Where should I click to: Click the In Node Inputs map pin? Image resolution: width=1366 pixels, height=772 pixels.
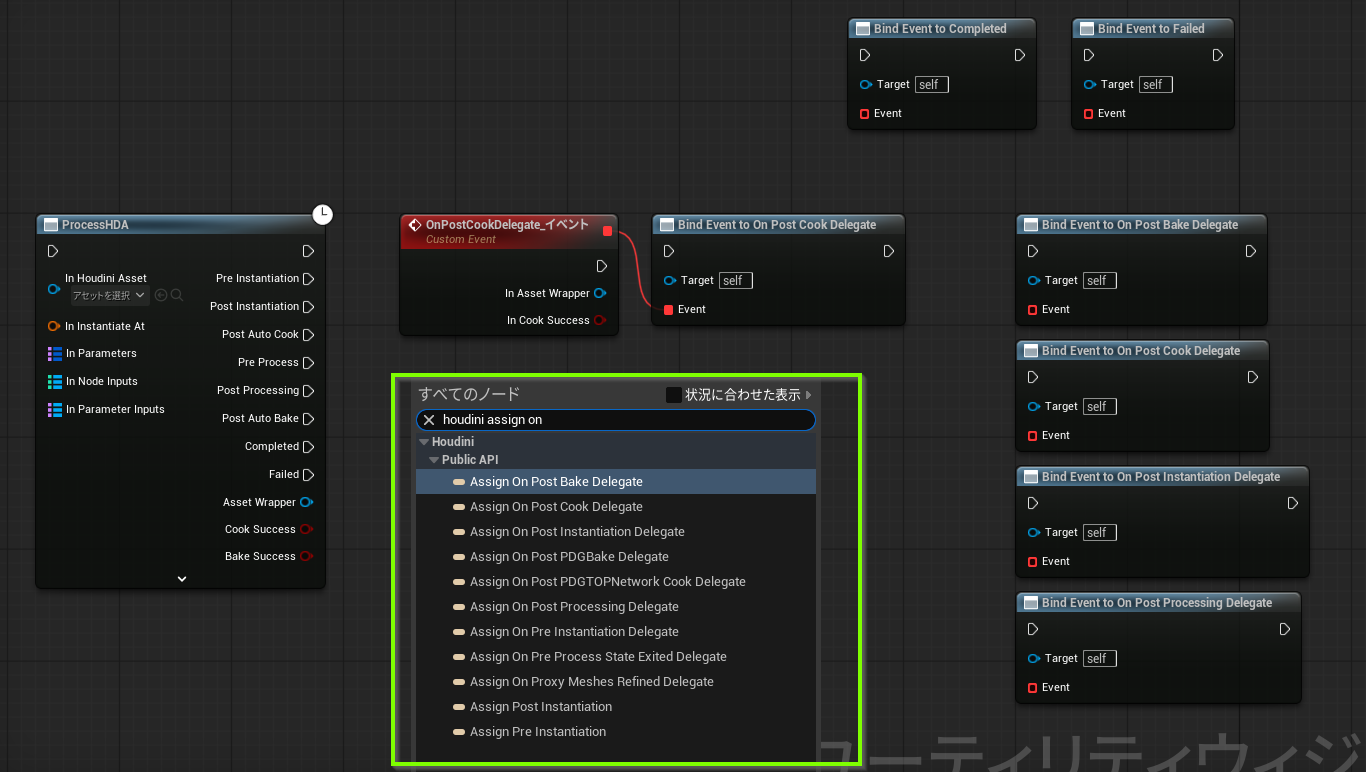55,382
